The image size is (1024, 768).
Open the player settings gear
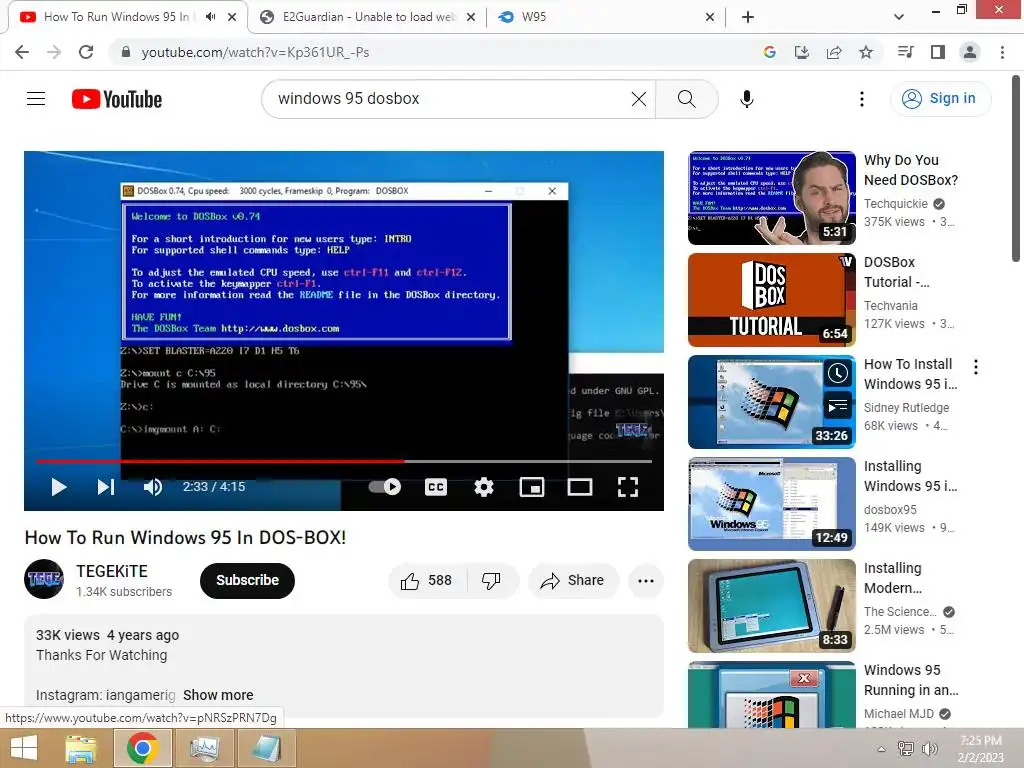[x=484, y=487]
